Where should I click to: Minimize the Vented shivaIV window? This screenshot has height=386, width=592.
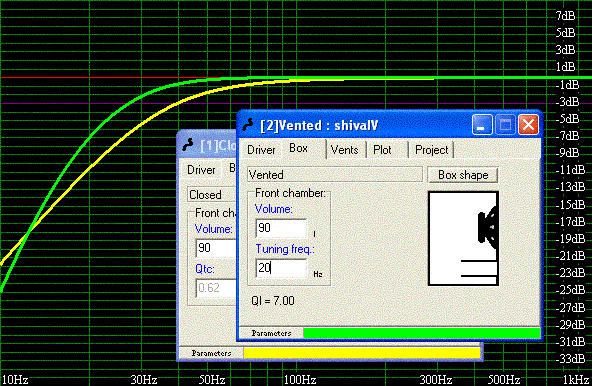(482, 125)
